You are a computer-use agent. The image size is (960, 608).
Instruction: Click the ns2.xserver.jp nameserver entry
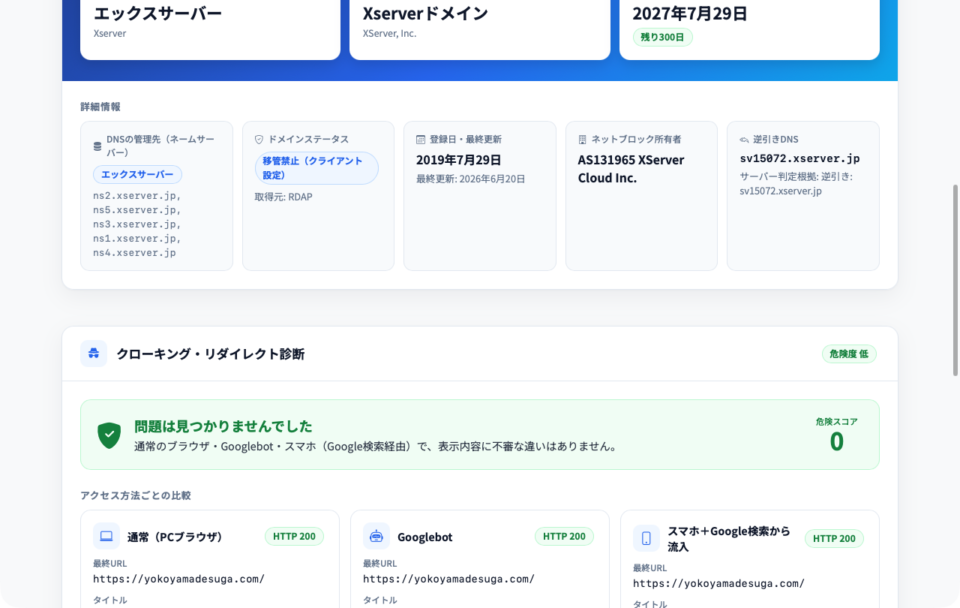point(137,196)
